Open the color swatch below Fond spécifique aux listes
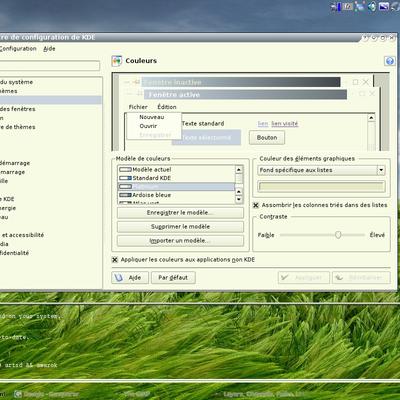 pyautogui.click(x=321, y=187)
